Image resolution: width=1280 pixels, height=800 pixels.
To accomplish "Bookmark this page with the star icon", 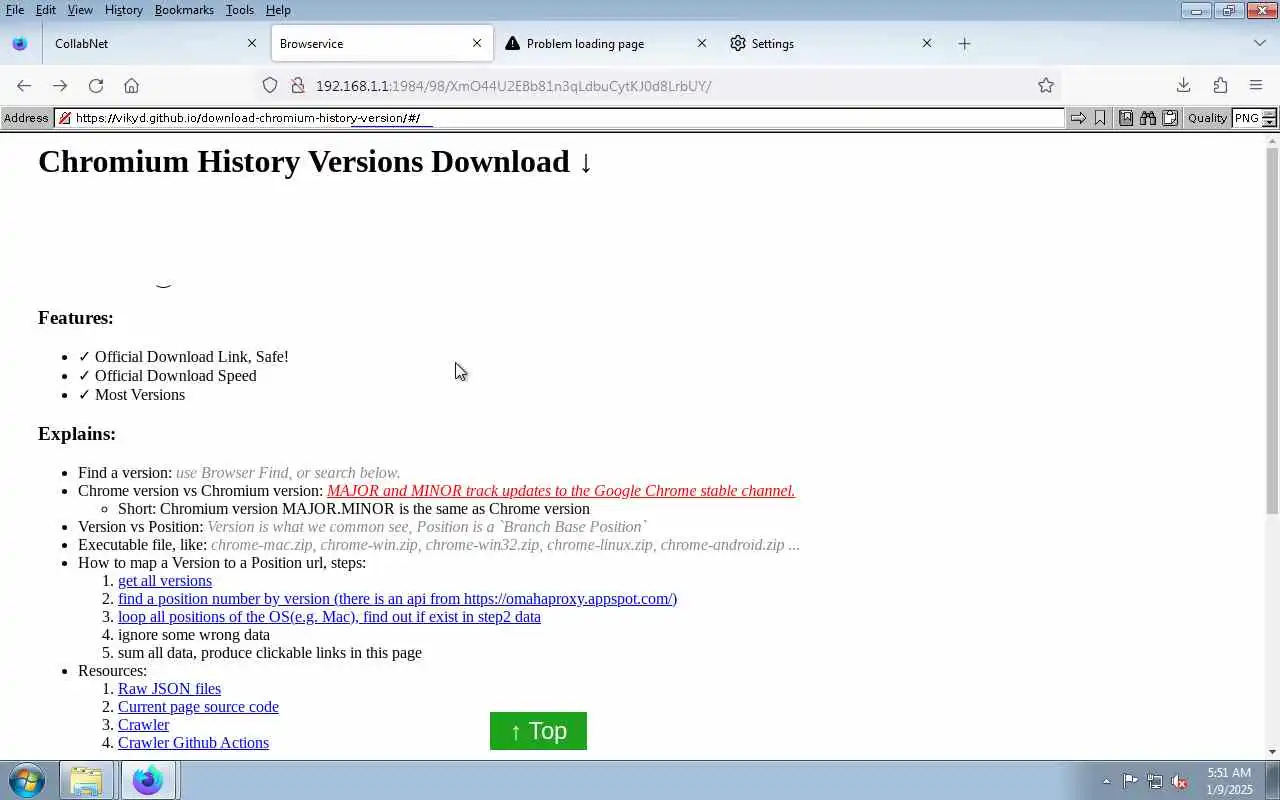I will pos(1046,86).
